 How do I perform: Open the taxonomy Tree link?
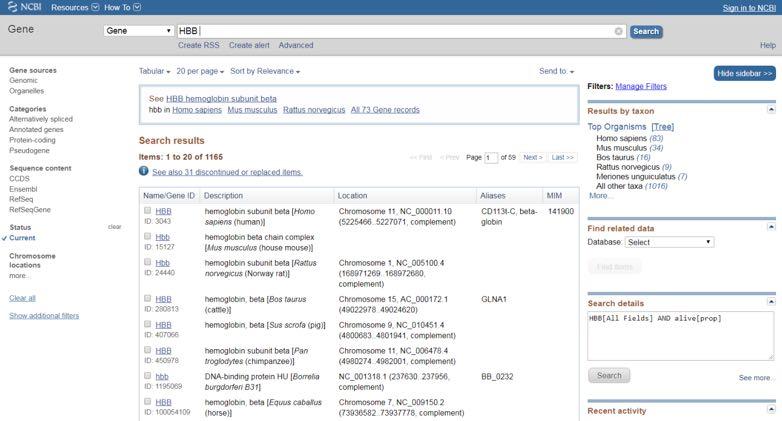(662, 127)
